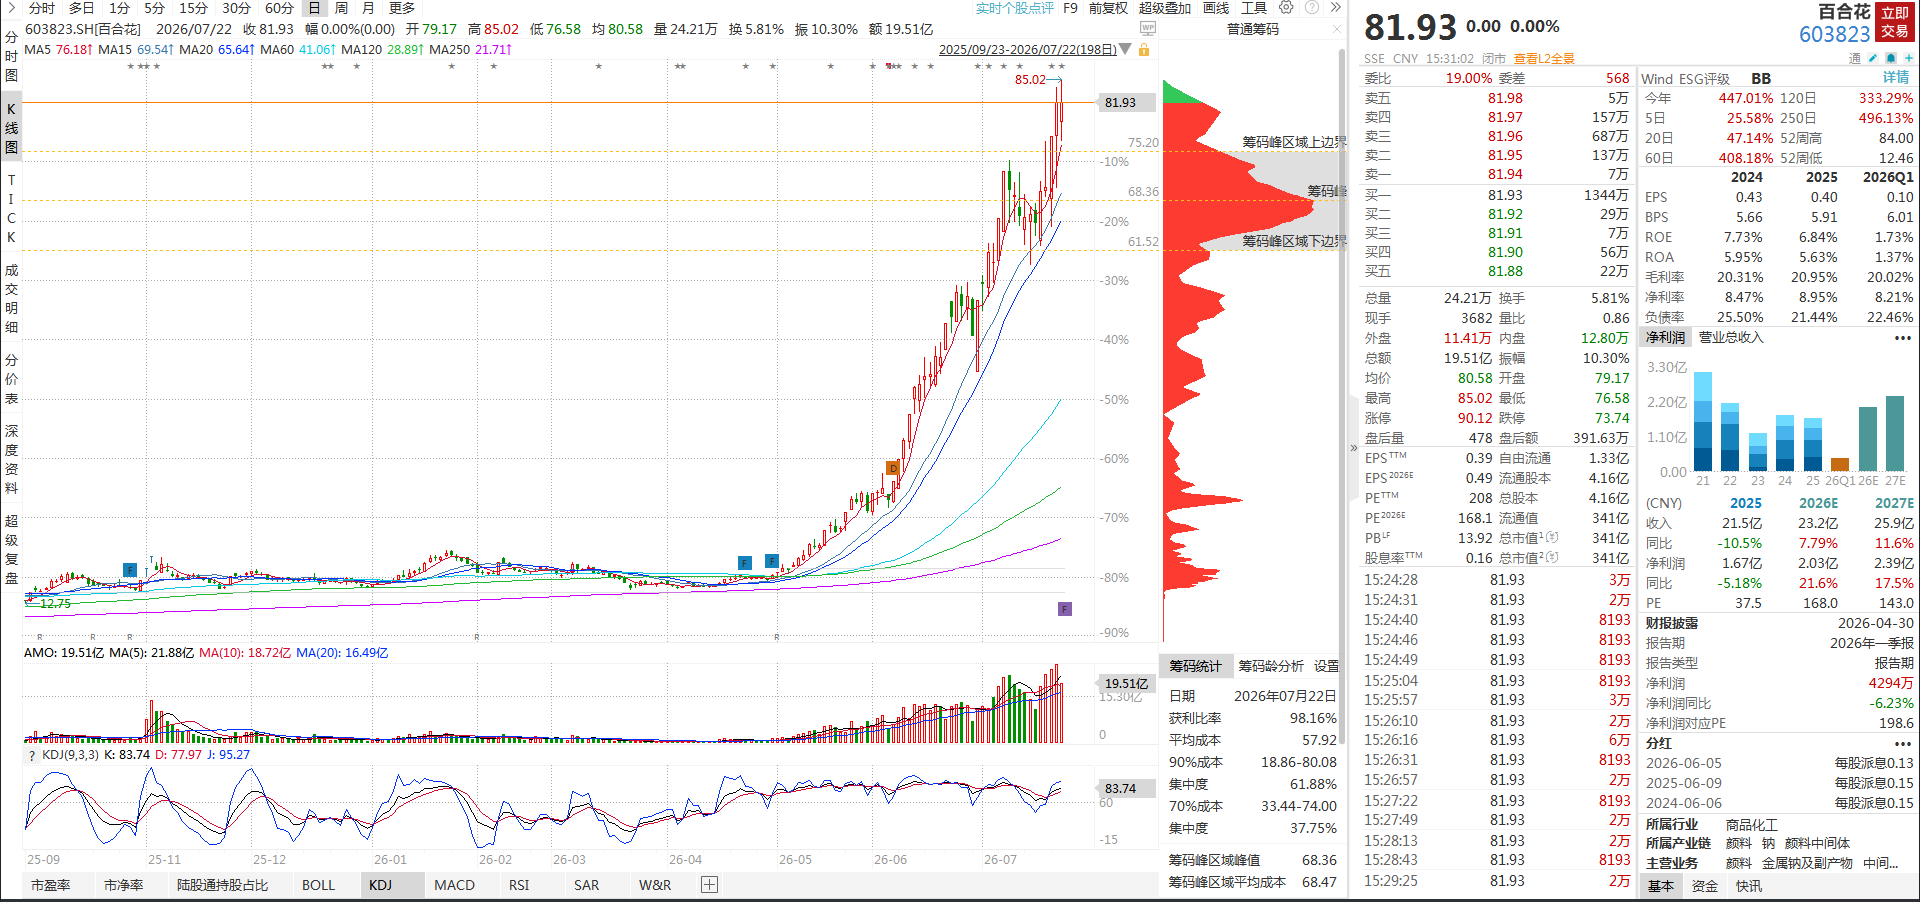The height and width of the screenshot is (902, 1920).
Task: Click the F9 deep data button
Action: tap(1070, 8)
